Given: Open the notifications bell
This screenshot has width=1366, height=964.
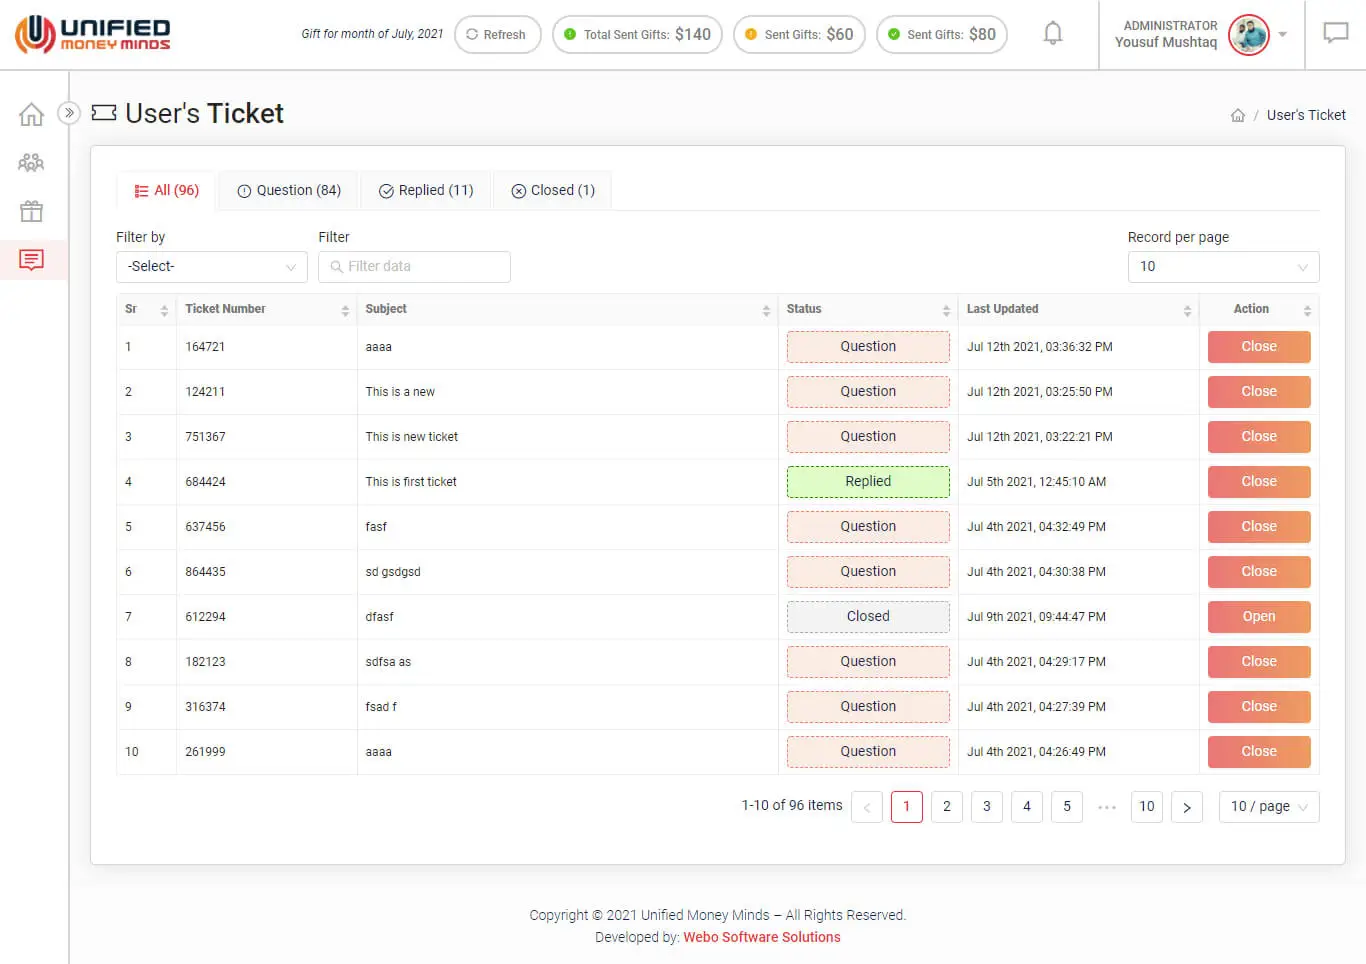Looking at the screenshot, I should pyautogui.click(x=1052, y=34).
